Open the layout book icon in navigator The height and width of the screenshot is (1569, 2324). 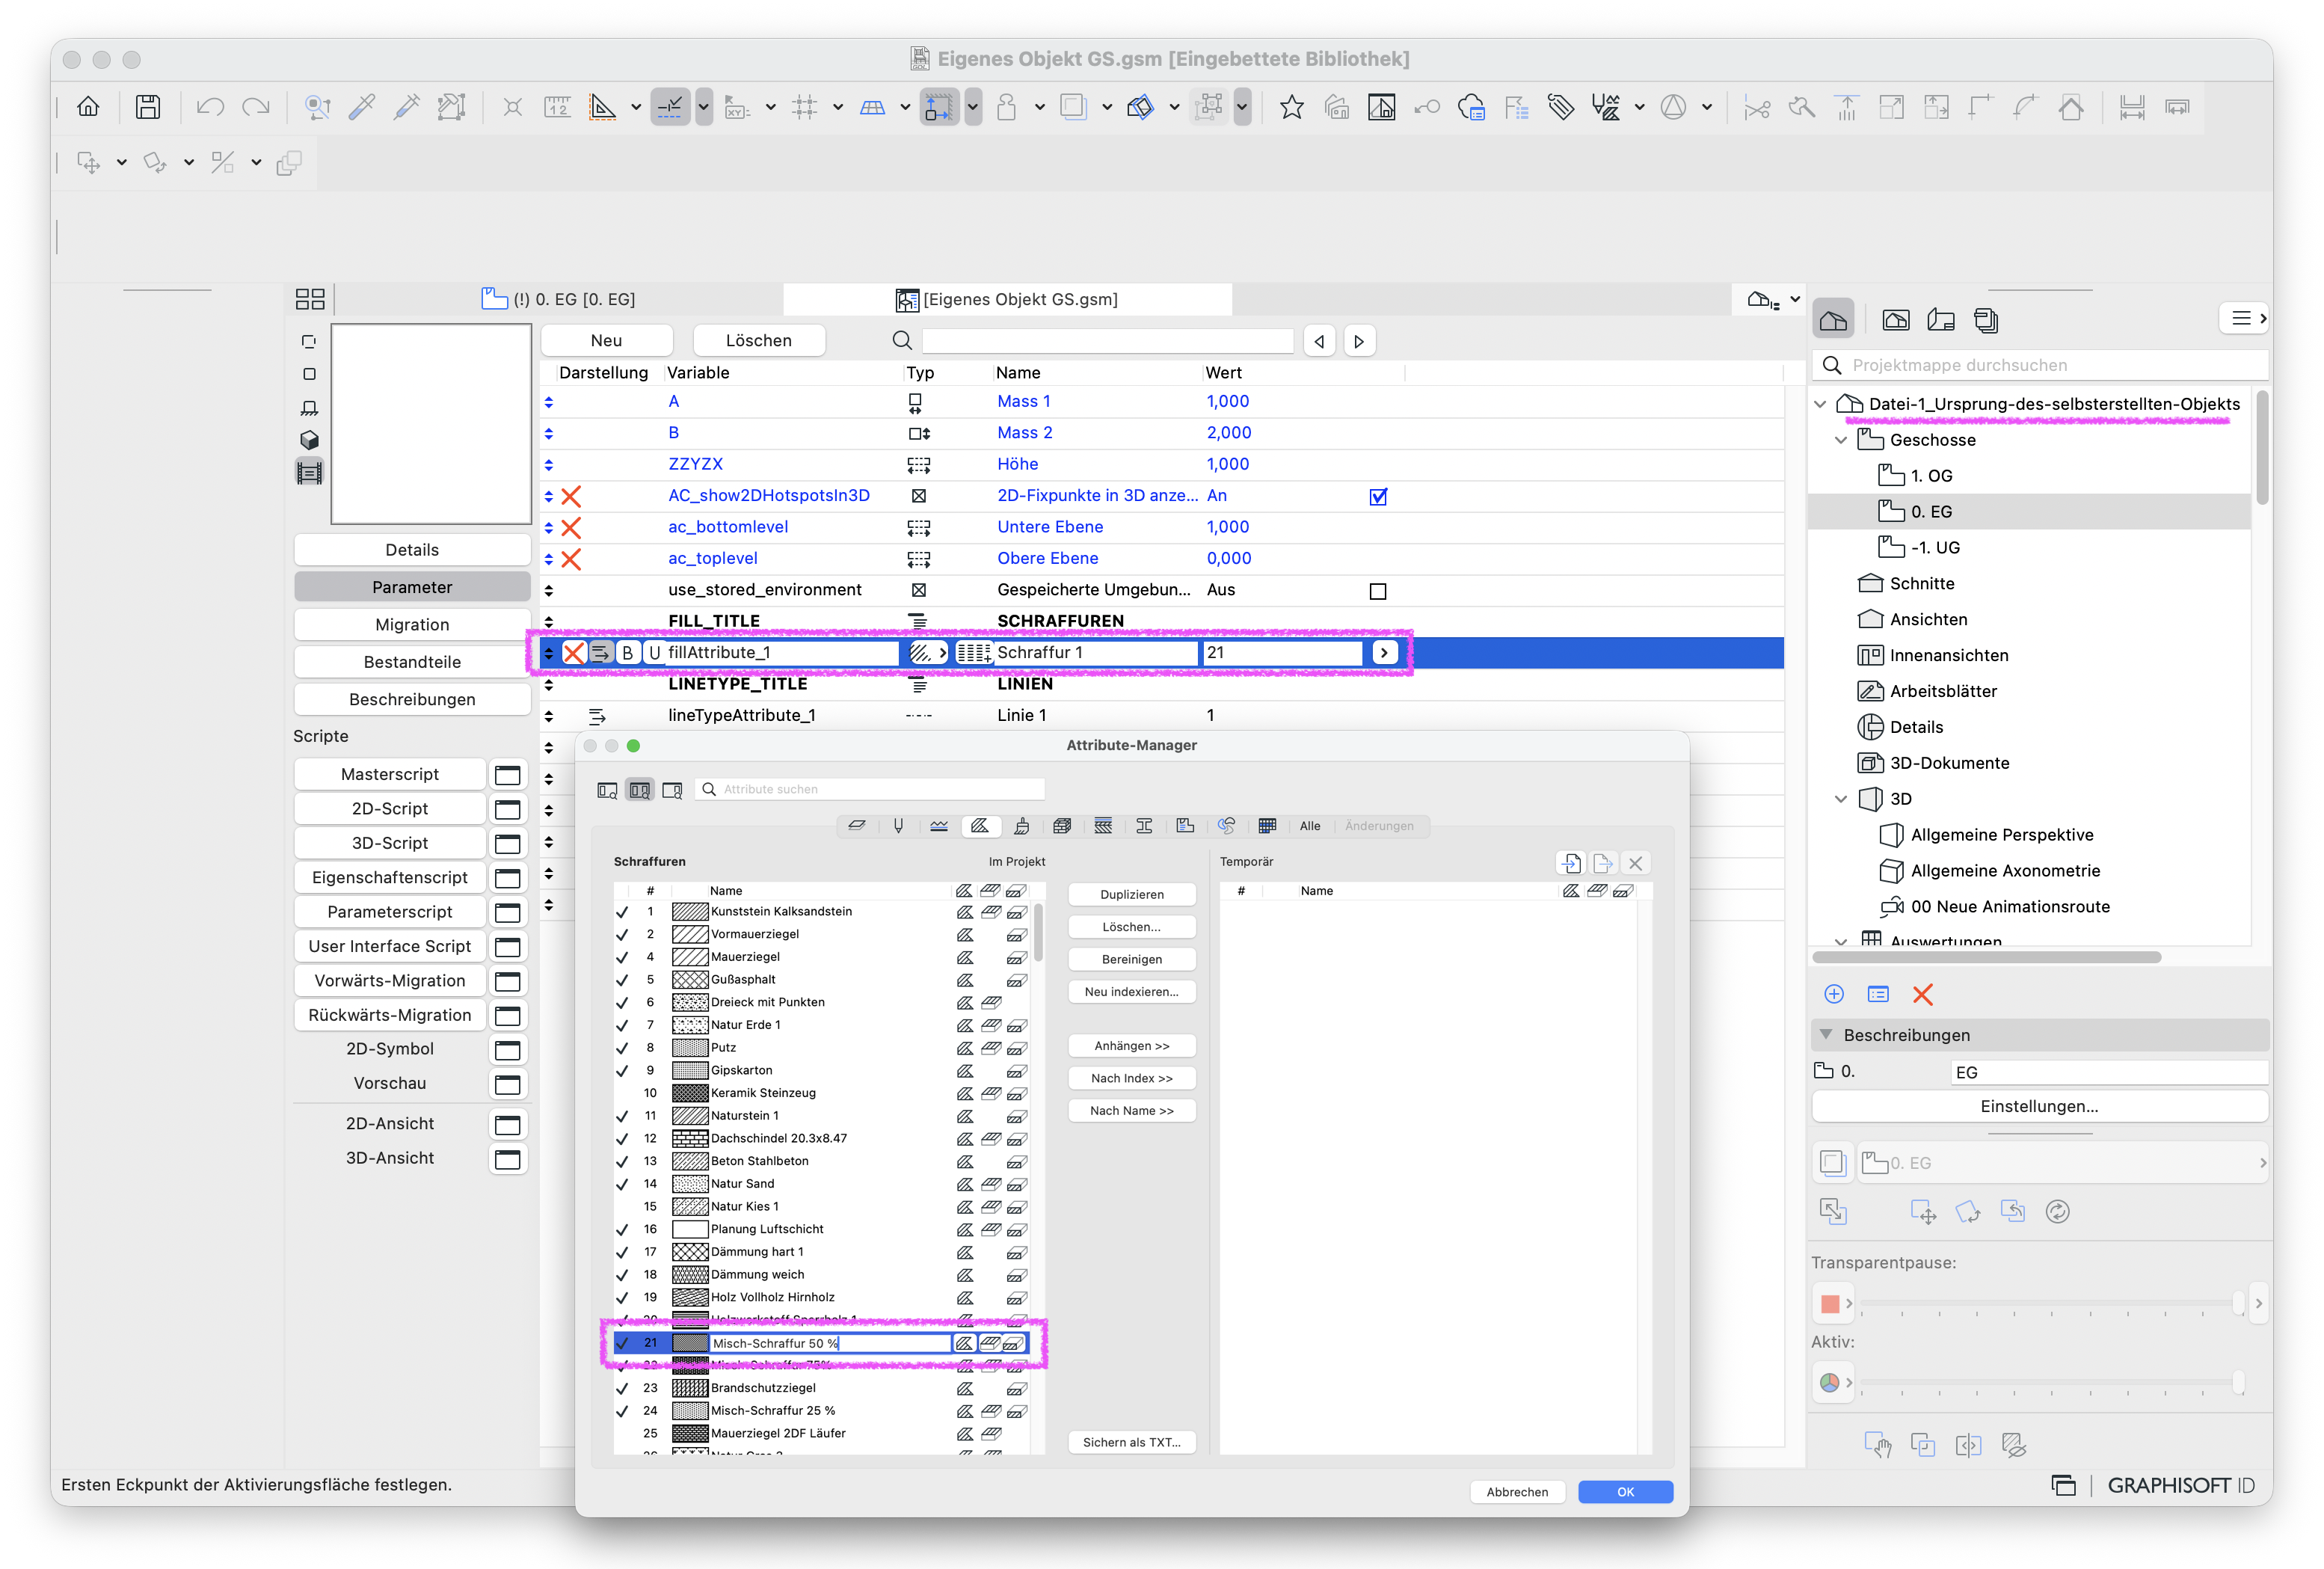(x=1941, y=320)
